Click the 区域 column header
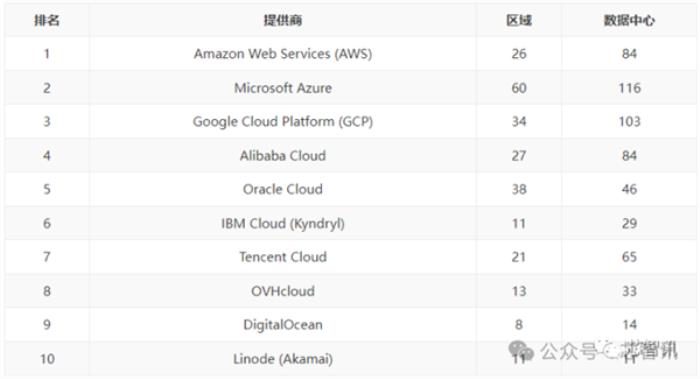The height and width of the screenshot is (379, 700). [x=519, y=20]
